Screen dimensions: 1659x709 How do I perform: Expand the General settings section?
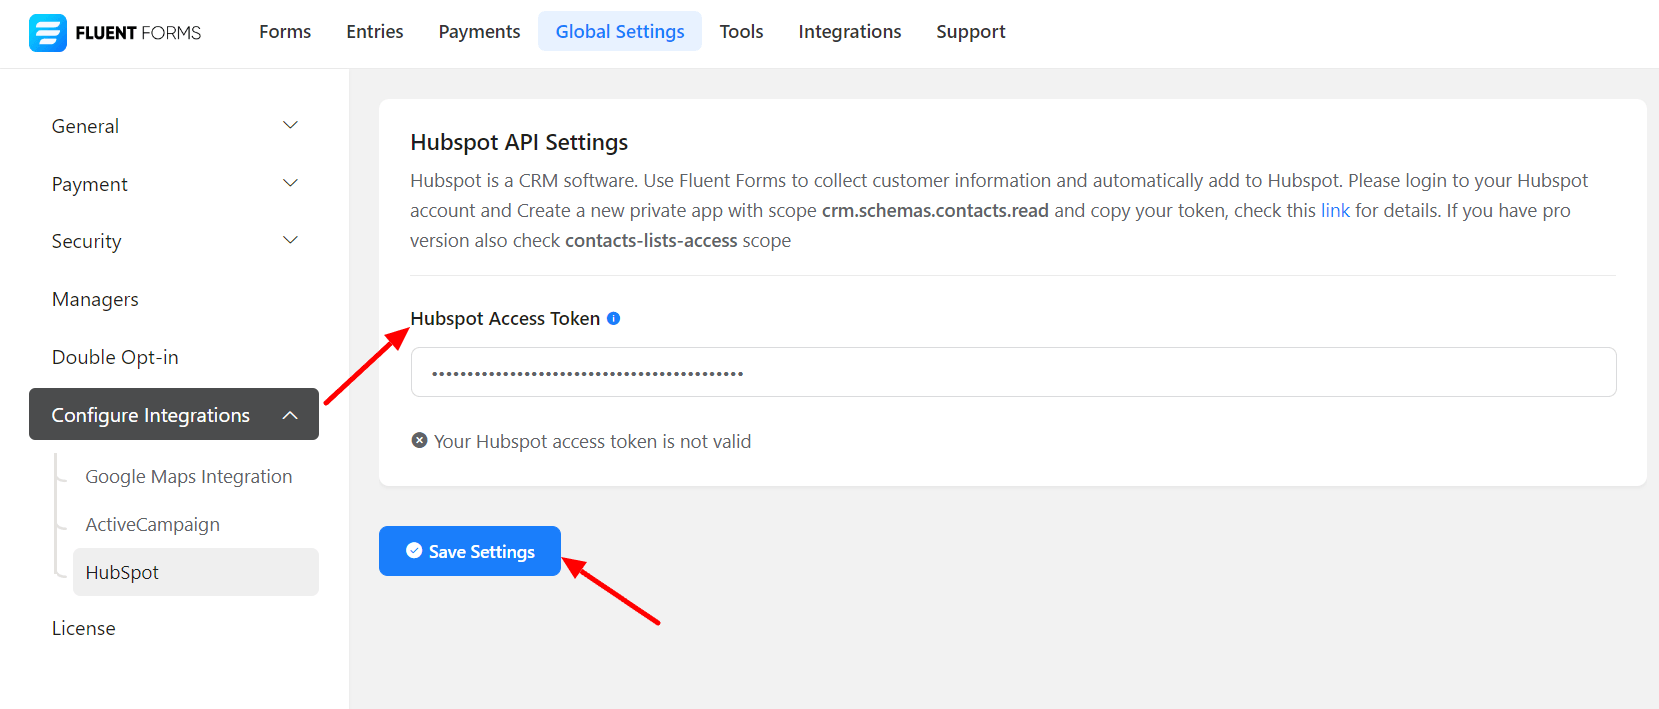click(x=175, y=126)
